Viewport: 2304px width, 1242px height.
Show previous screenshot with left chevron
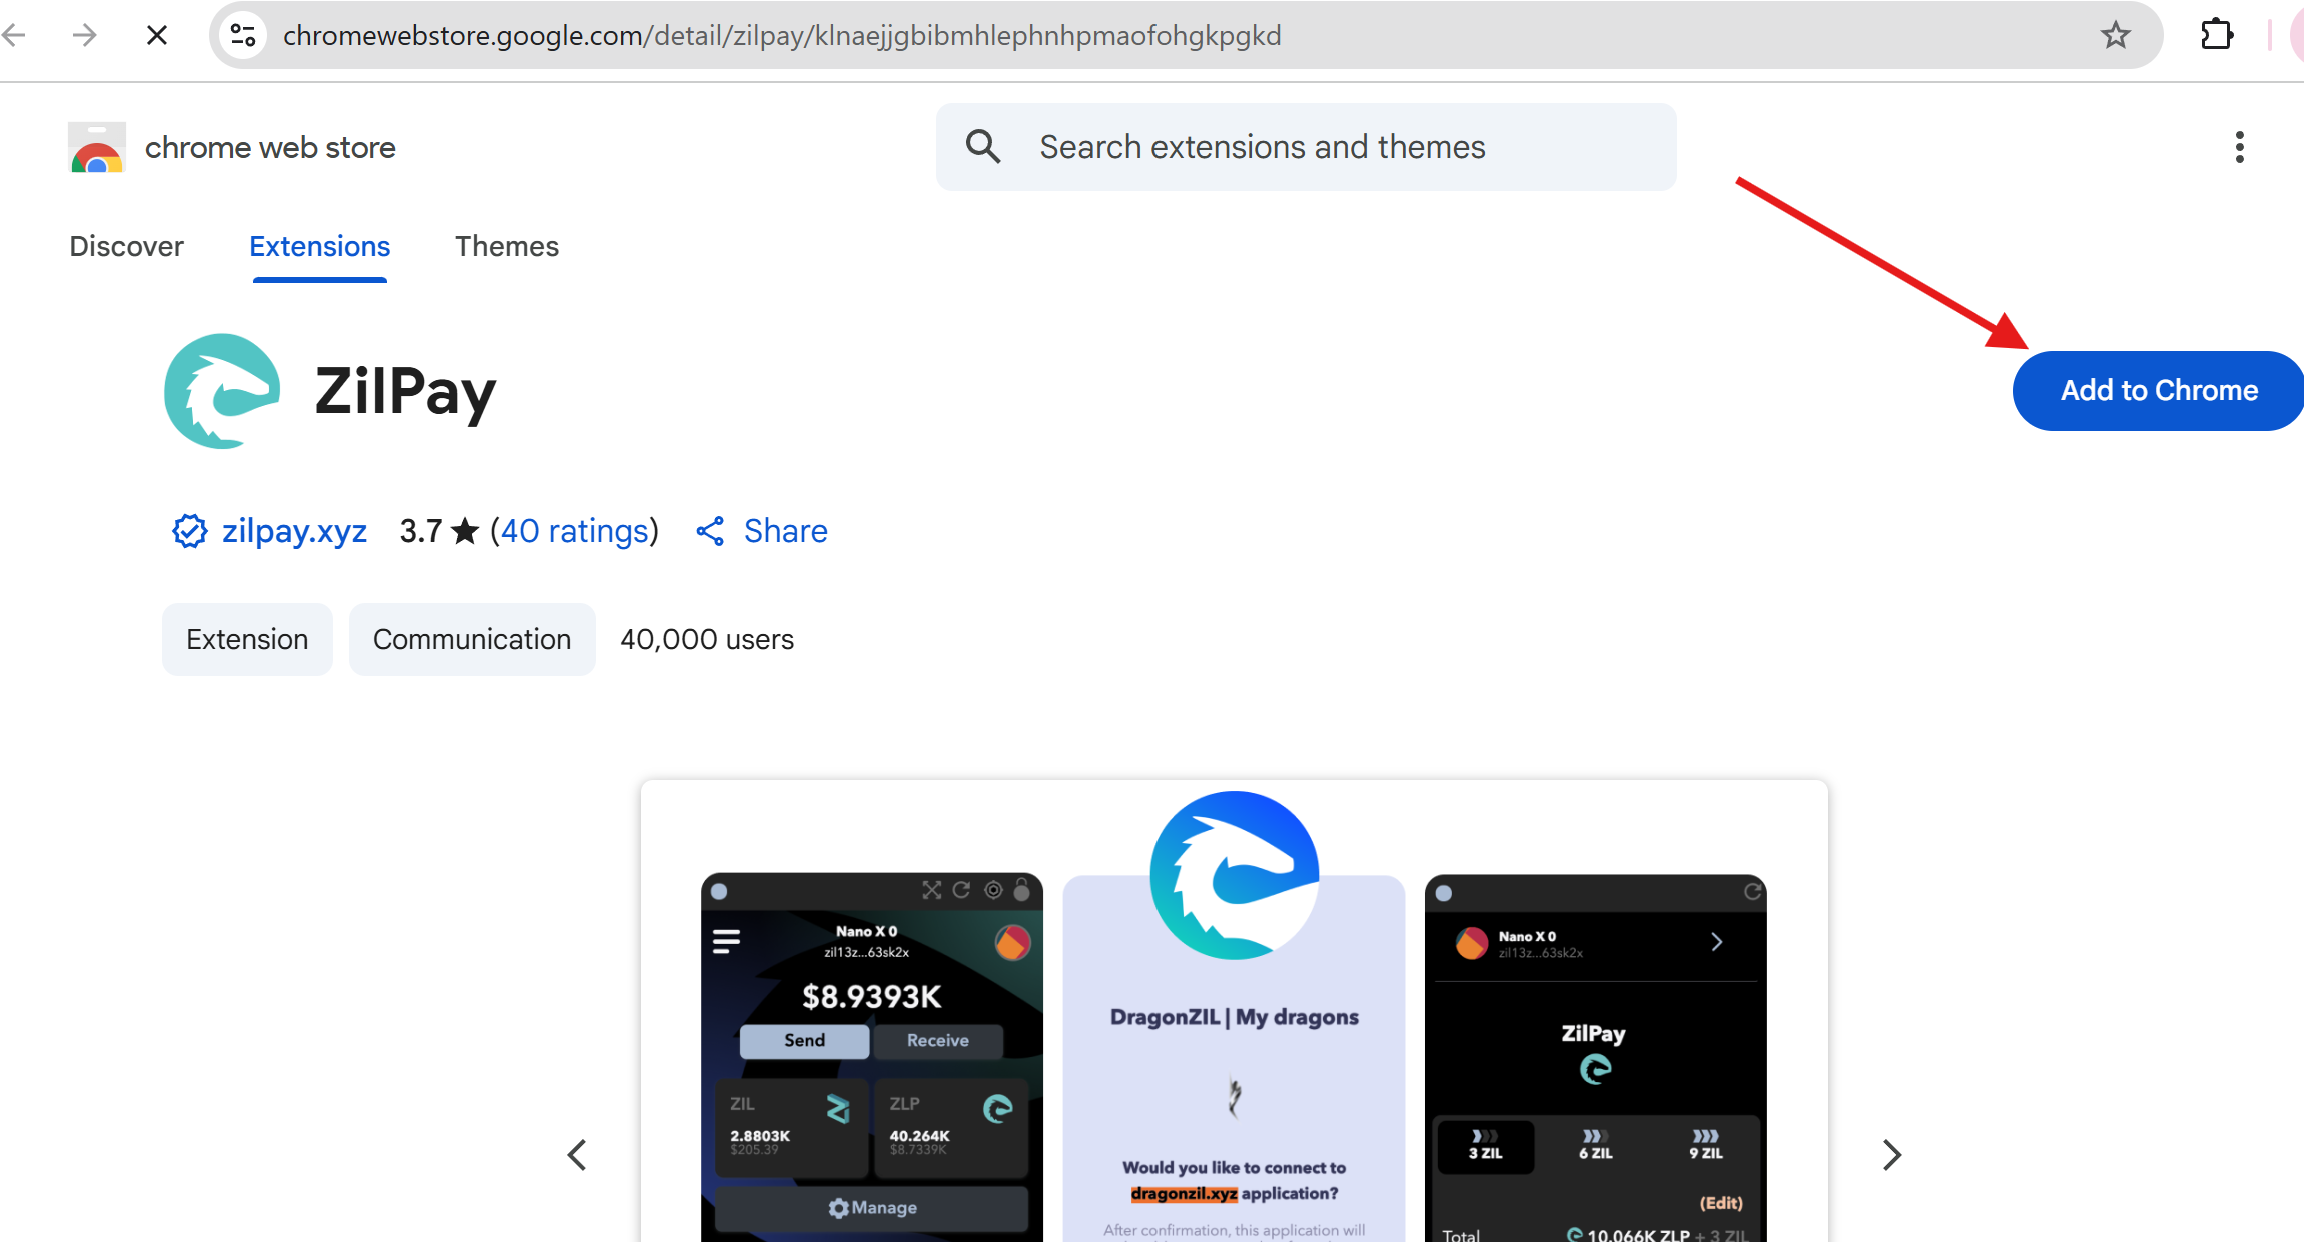[x=577, y=1155]
